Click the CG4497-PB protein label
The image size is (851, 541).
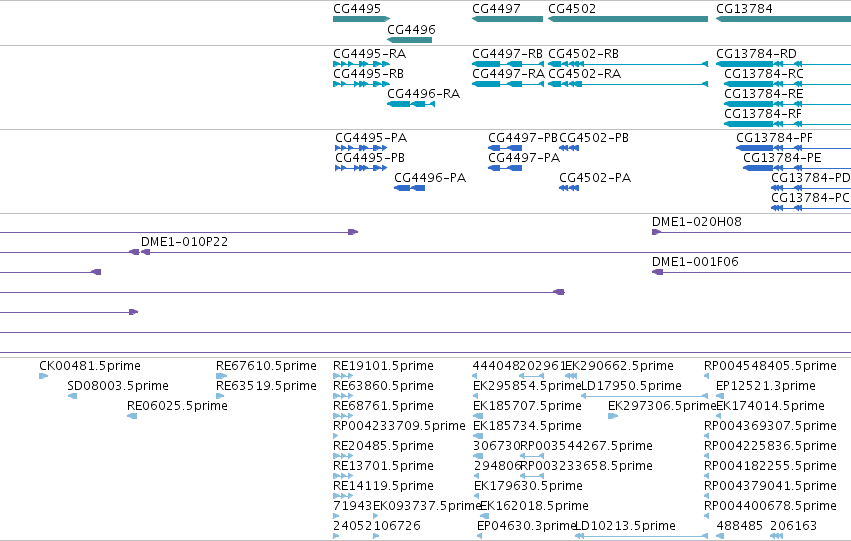523,138
